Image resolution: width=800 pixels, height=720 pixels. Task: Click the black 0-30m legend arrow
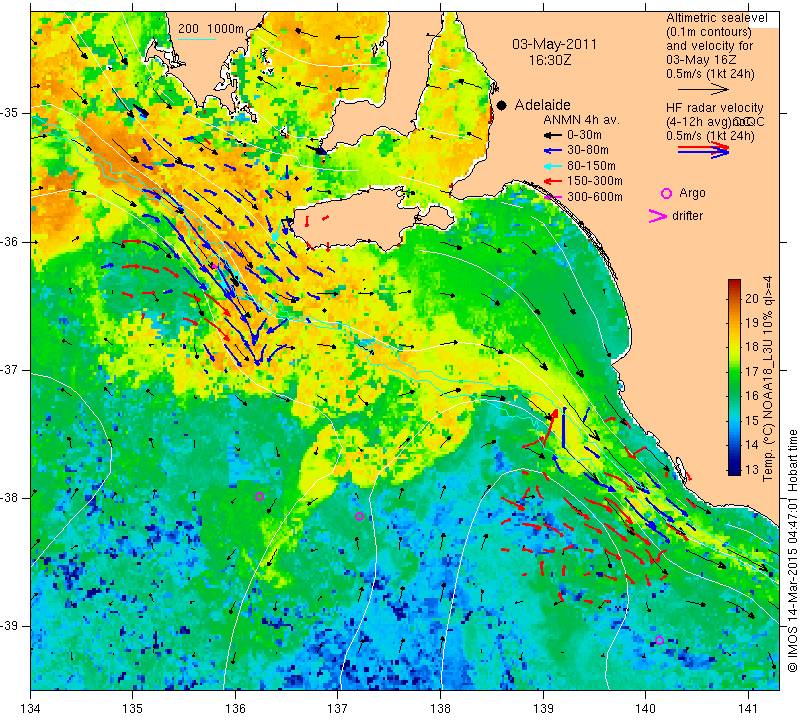(x=552, y=136)
